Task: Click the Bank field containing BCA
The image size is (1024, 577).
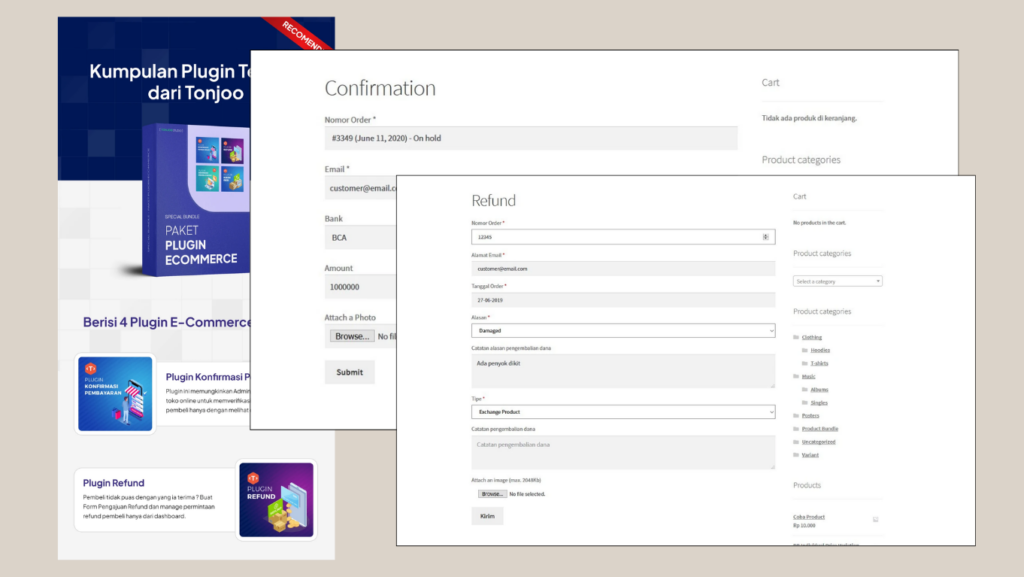Action: click(360, 238)
